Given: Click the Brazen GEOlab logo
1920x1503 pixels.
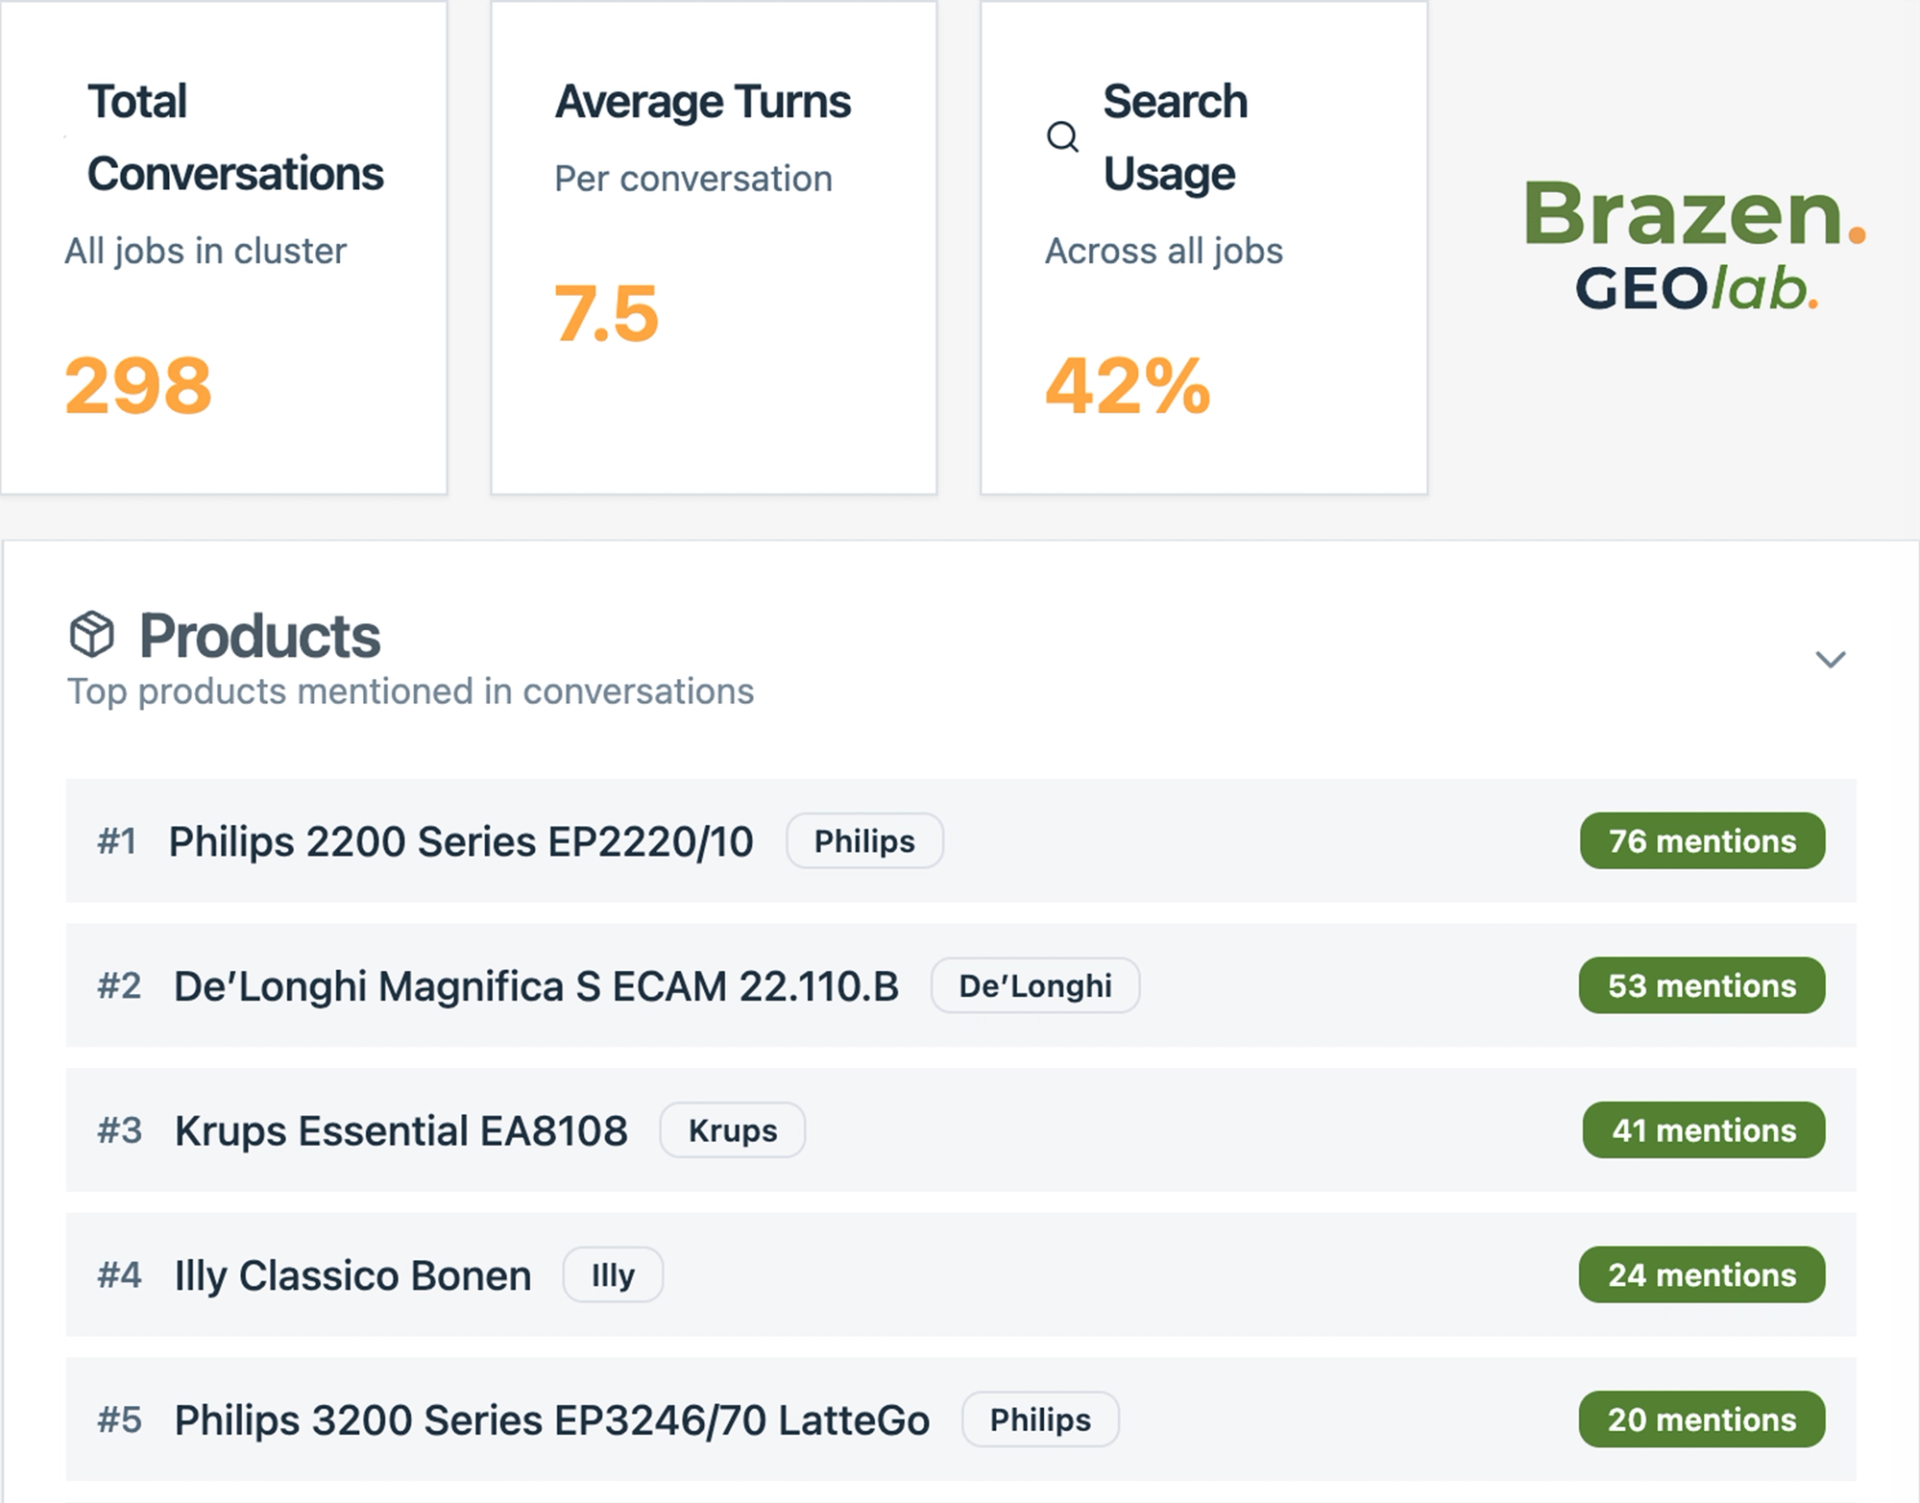Looking at the screenshot, I should pos(1694,245).
